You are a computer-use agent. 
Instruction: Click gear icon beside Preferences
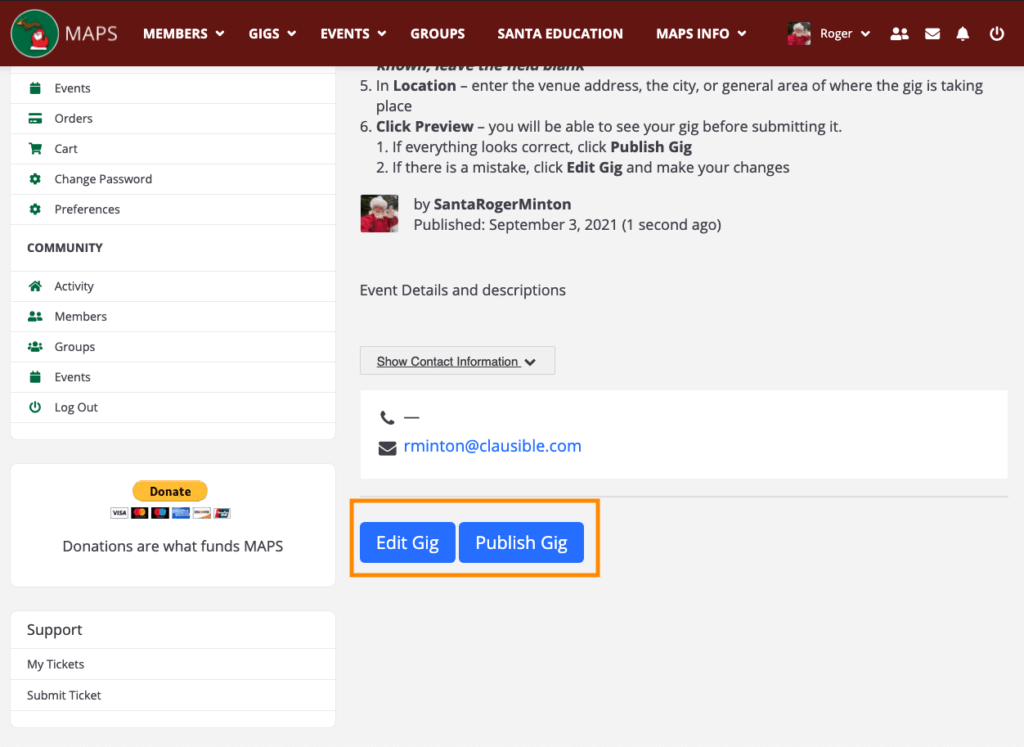pos(35,209)
